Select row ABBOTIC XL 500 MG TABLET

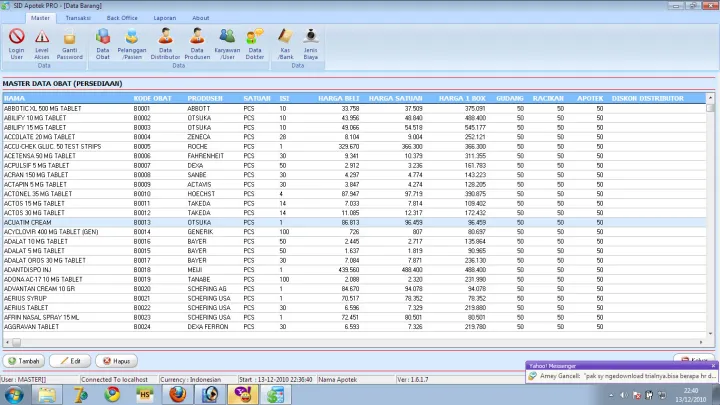pos(354,109)
